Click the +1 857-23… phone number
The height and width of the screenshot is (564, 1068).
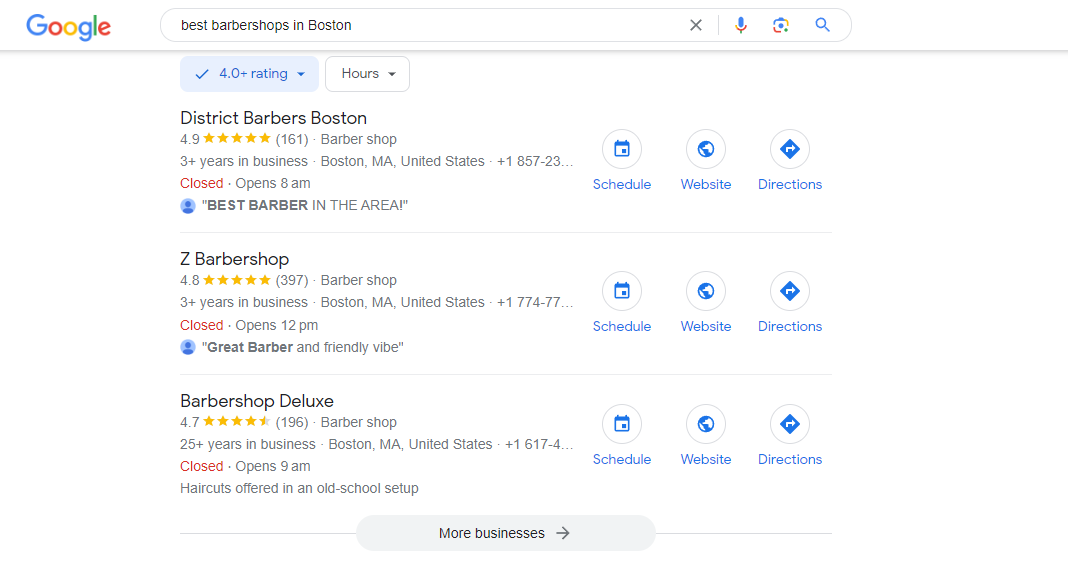[x=535, y=161]
